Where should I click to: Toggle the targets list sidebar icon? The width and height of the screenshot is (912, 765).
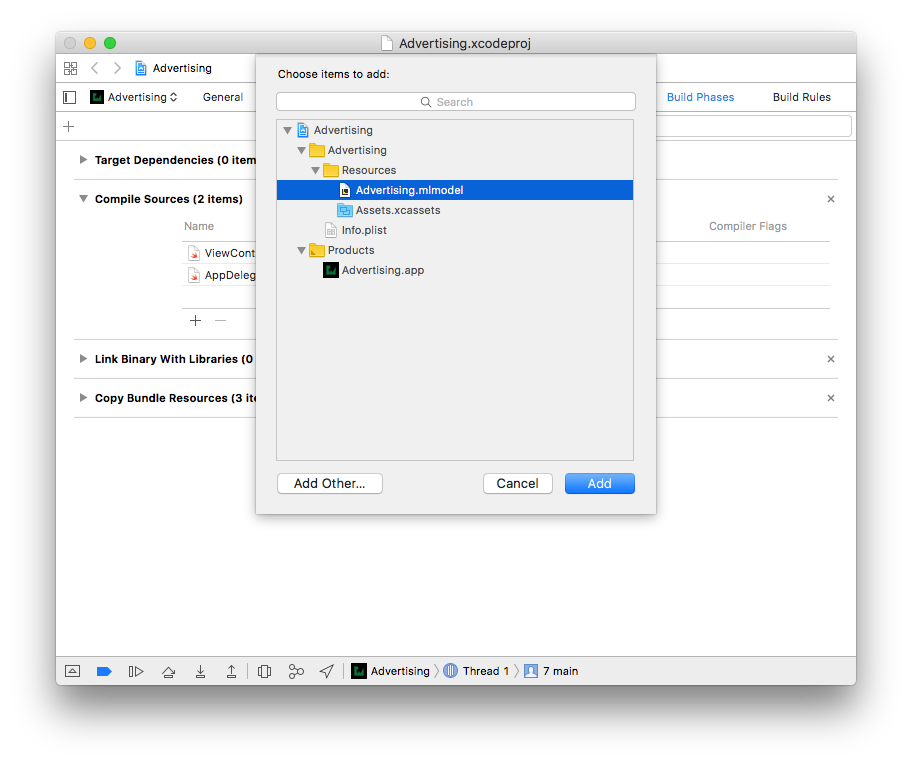(69, 97)
